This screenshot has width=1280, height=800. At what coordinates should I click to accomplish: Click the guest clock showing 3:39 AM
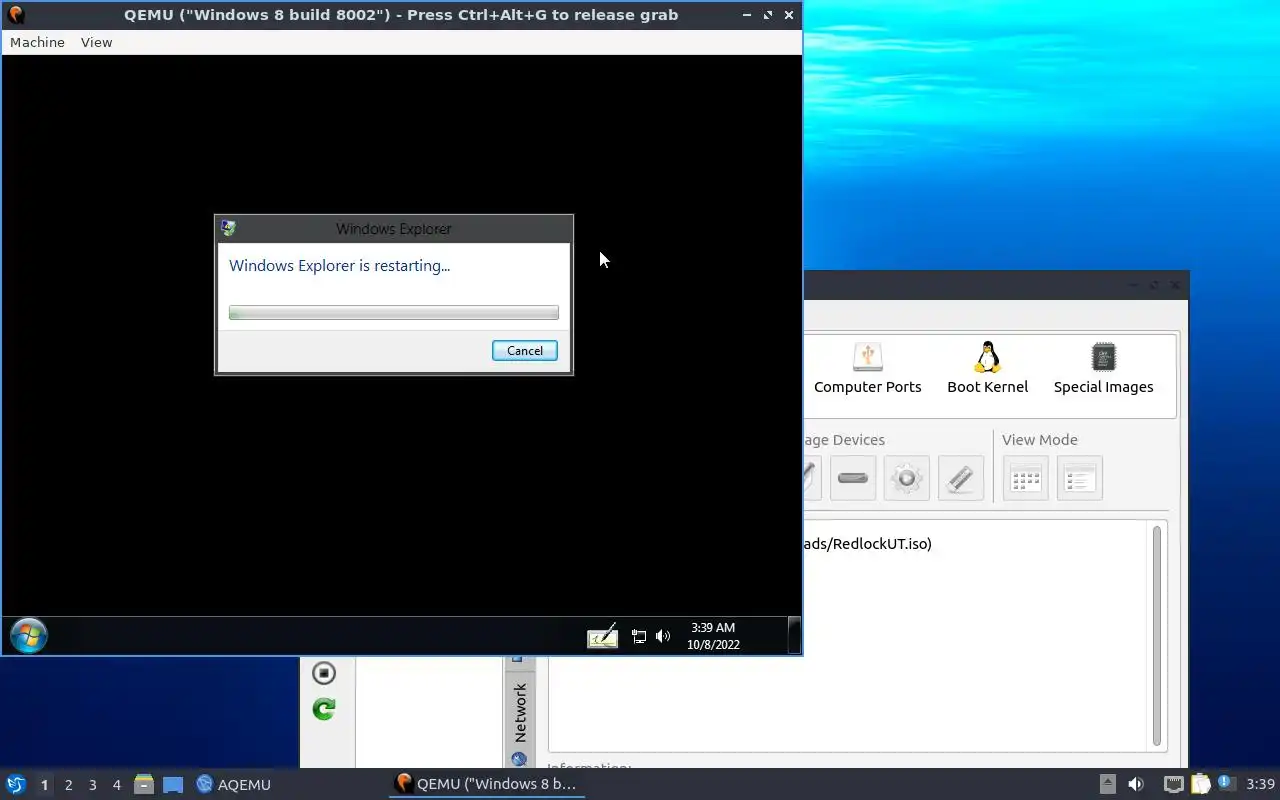(713, 636)
